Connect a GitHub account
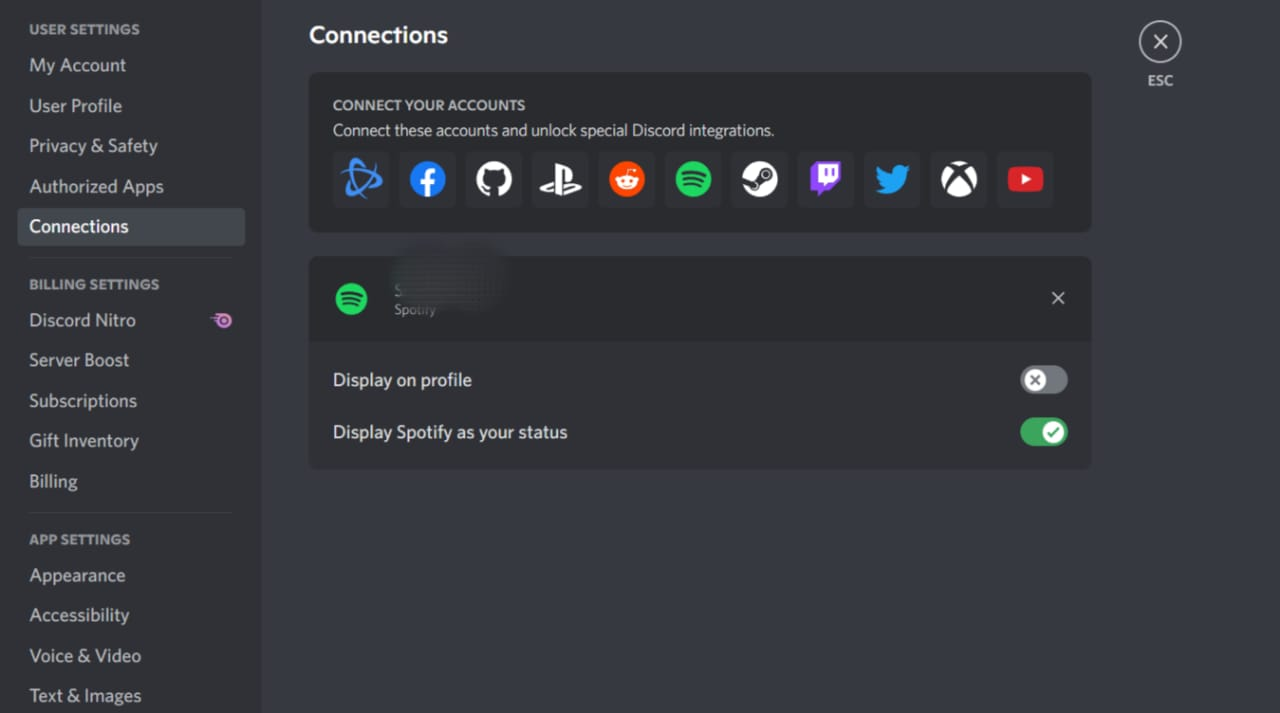The image size is (1280, 713). (x=494, y=180)
